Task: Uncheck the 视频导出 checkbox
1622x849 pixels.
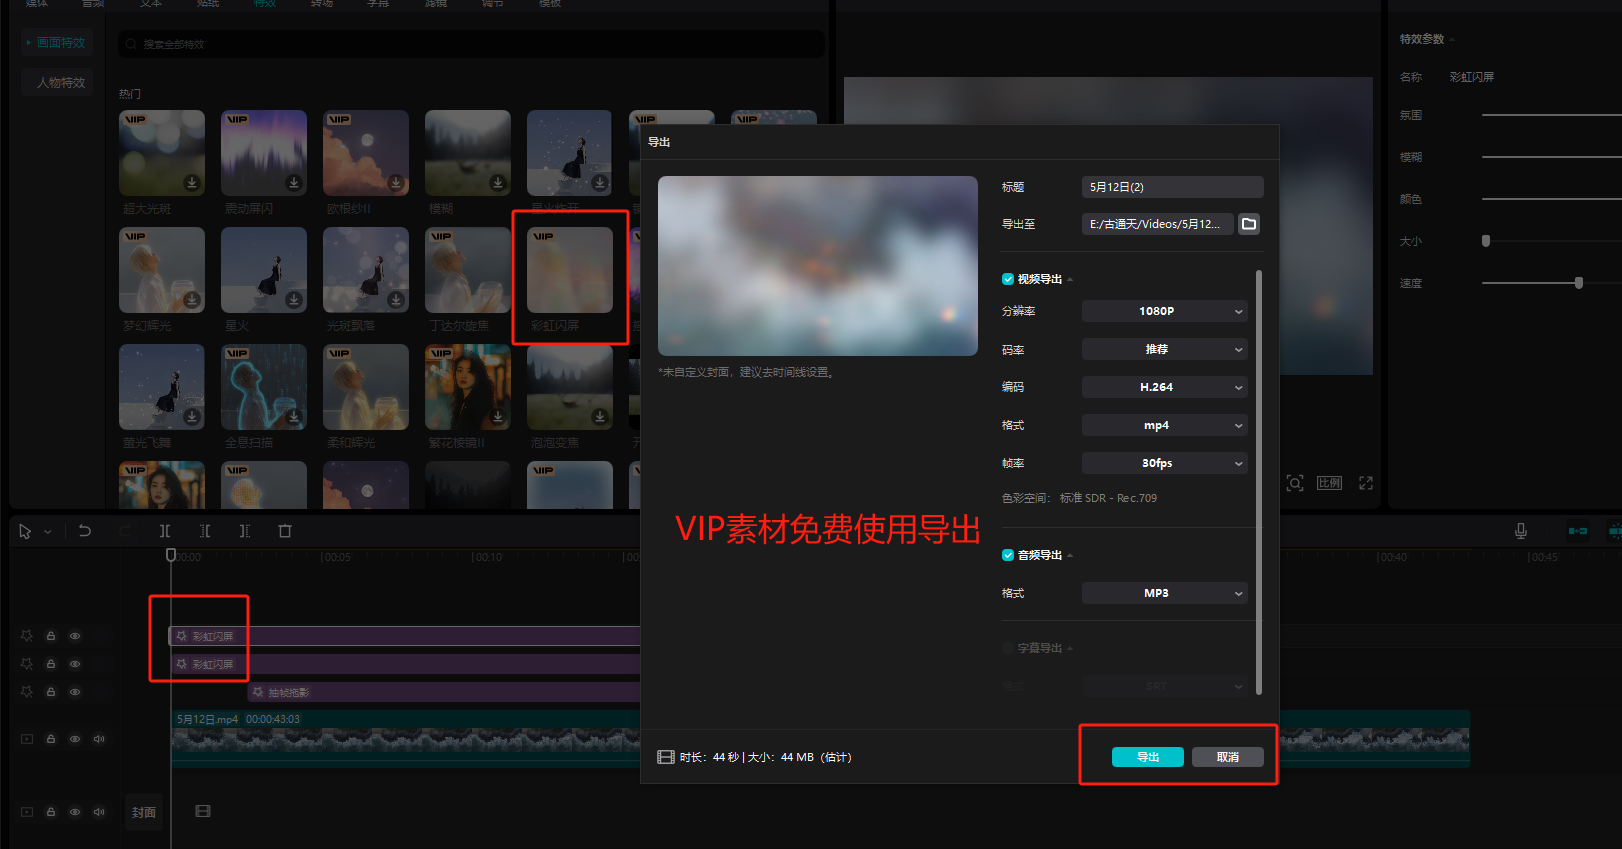Action: pos(1008,279)
